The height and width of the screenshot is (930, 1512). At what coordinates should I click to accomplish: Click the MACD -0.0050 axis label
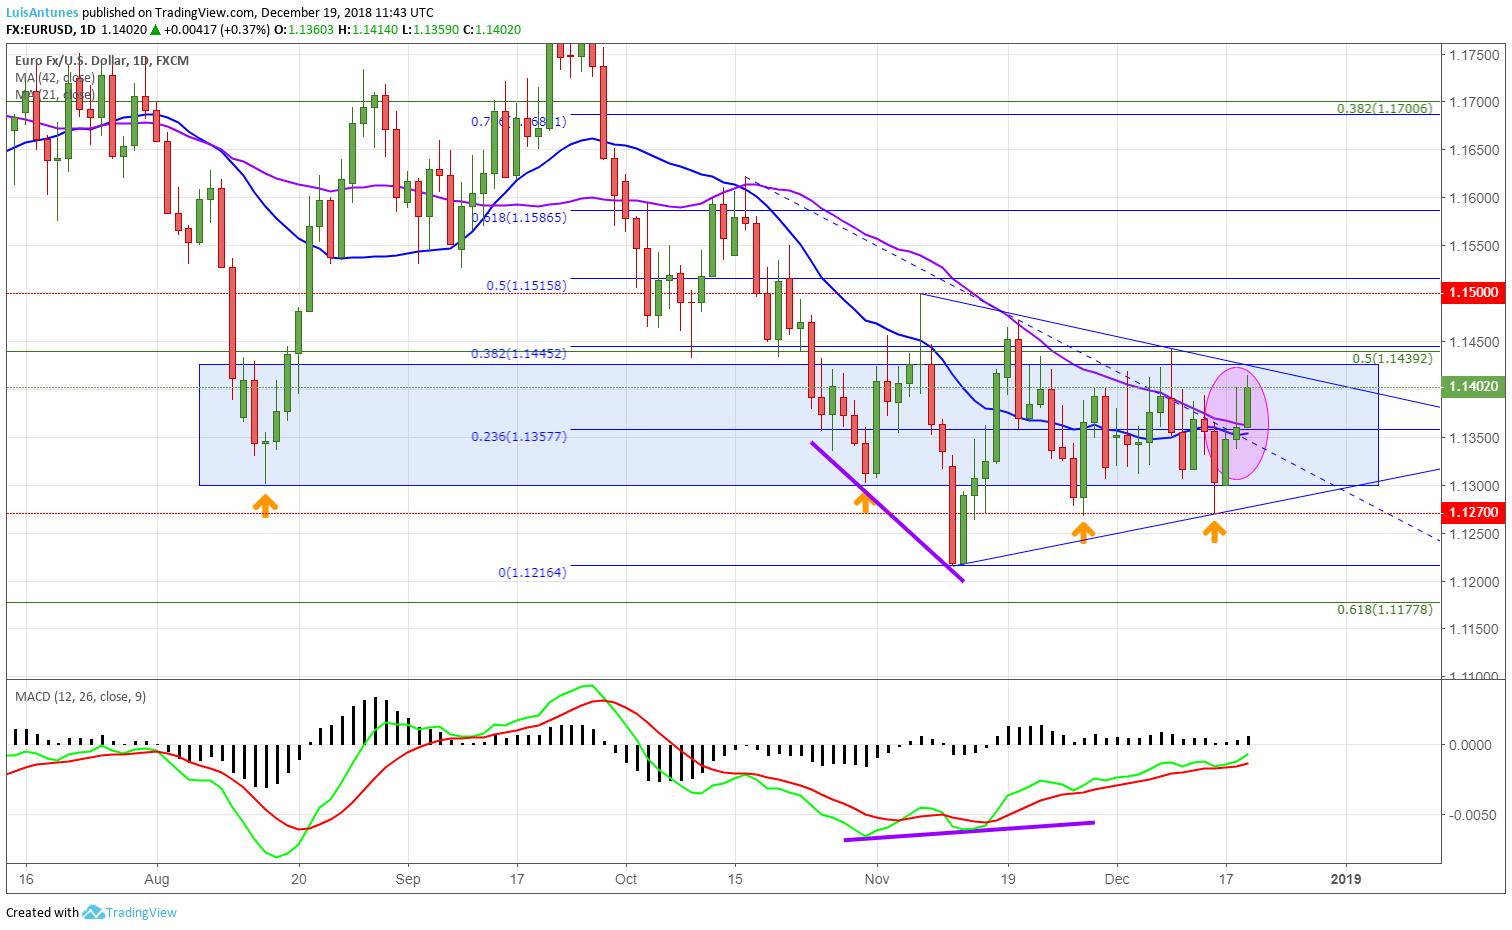[1473, 815]
